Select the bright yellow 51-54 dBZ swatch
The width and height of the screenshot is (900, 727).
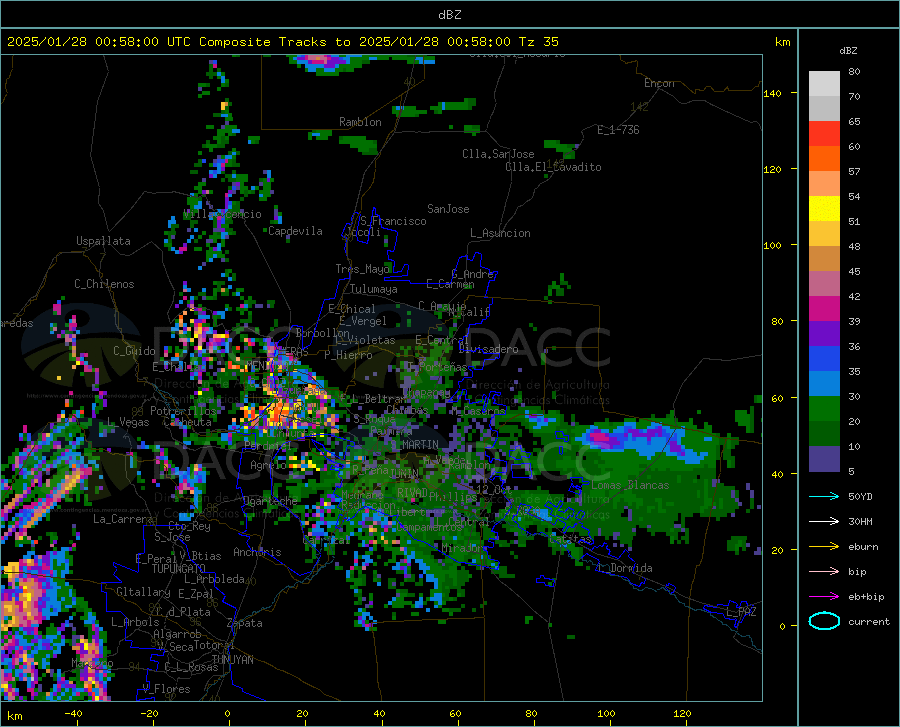click(x=824, y=209)
